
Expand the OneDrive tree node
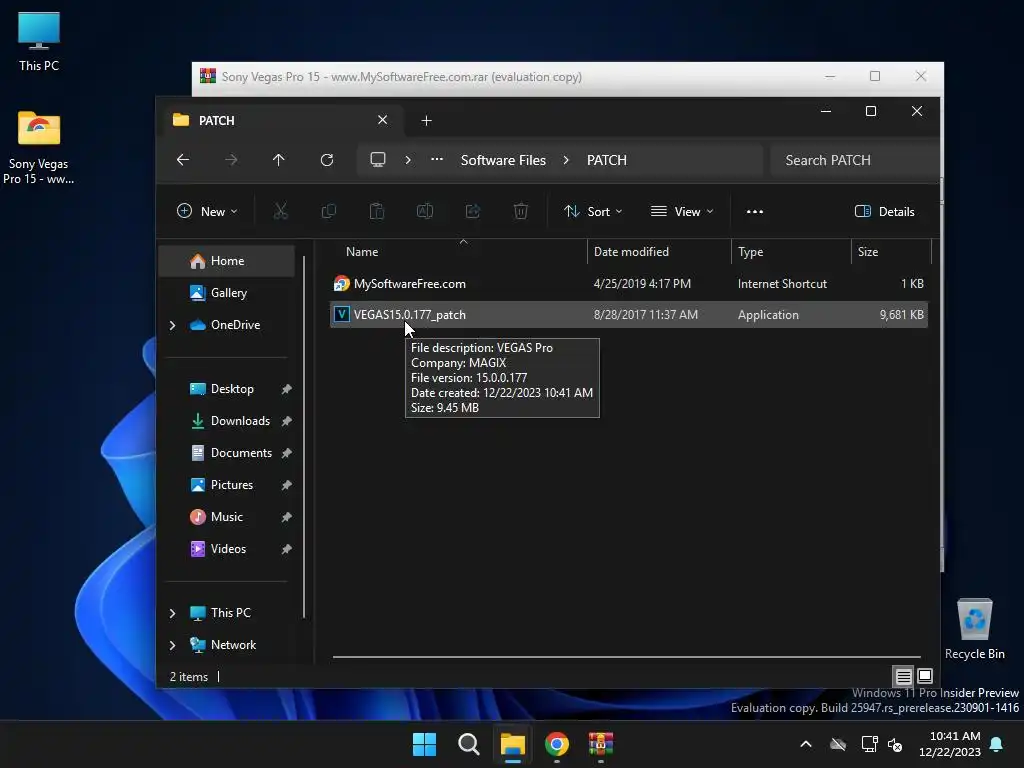(x=172, y=325)
